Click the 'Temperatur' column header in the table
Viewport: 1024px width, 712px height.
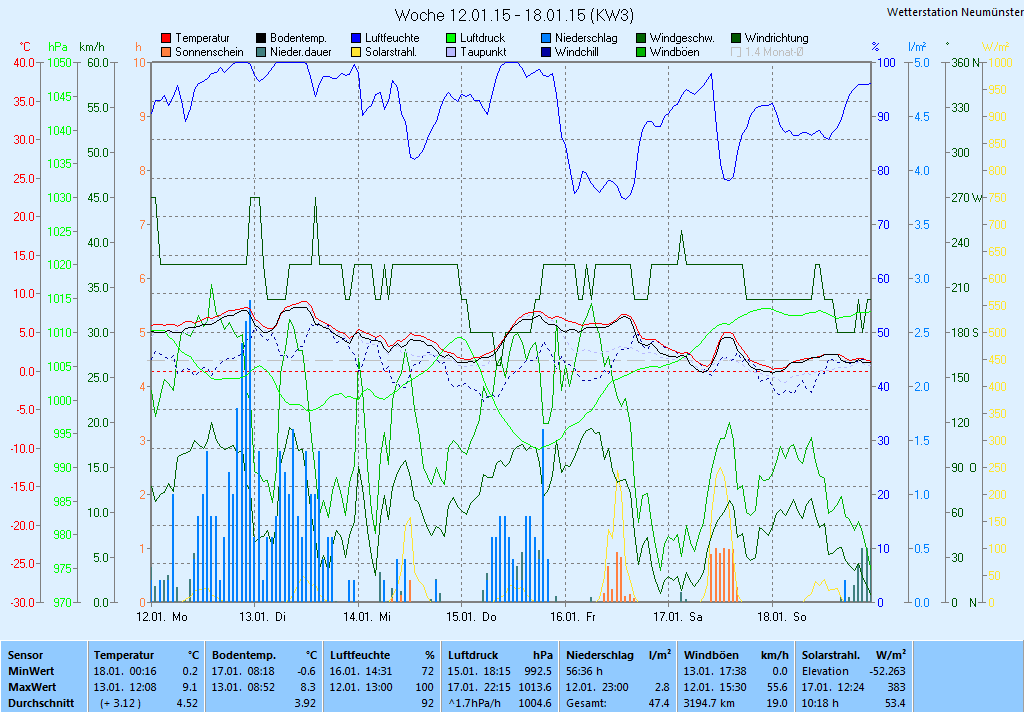124,655
